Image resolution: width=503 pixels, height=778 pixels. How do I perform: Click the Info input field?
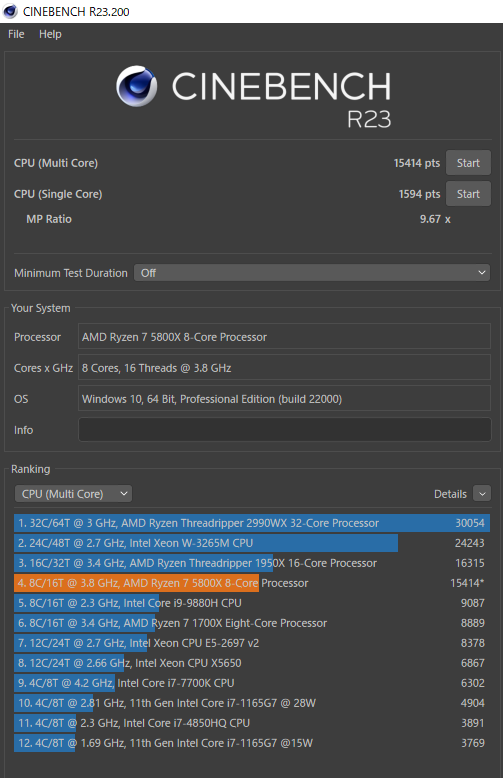284,430
